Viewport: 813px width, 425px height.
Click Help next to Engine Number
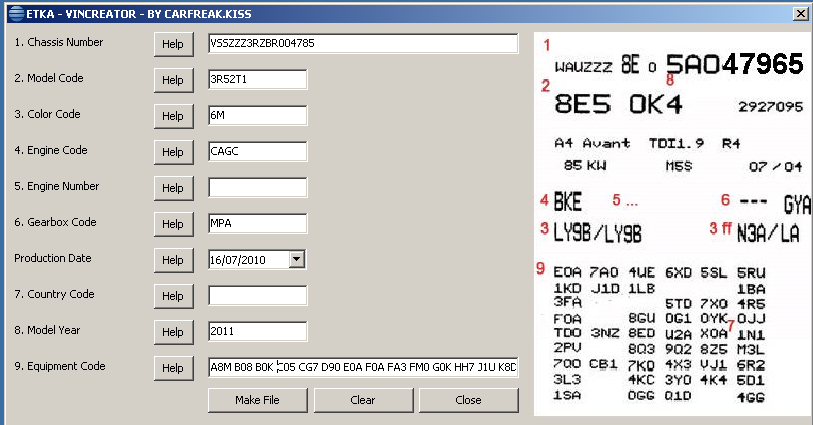click(x=174, y=188)
